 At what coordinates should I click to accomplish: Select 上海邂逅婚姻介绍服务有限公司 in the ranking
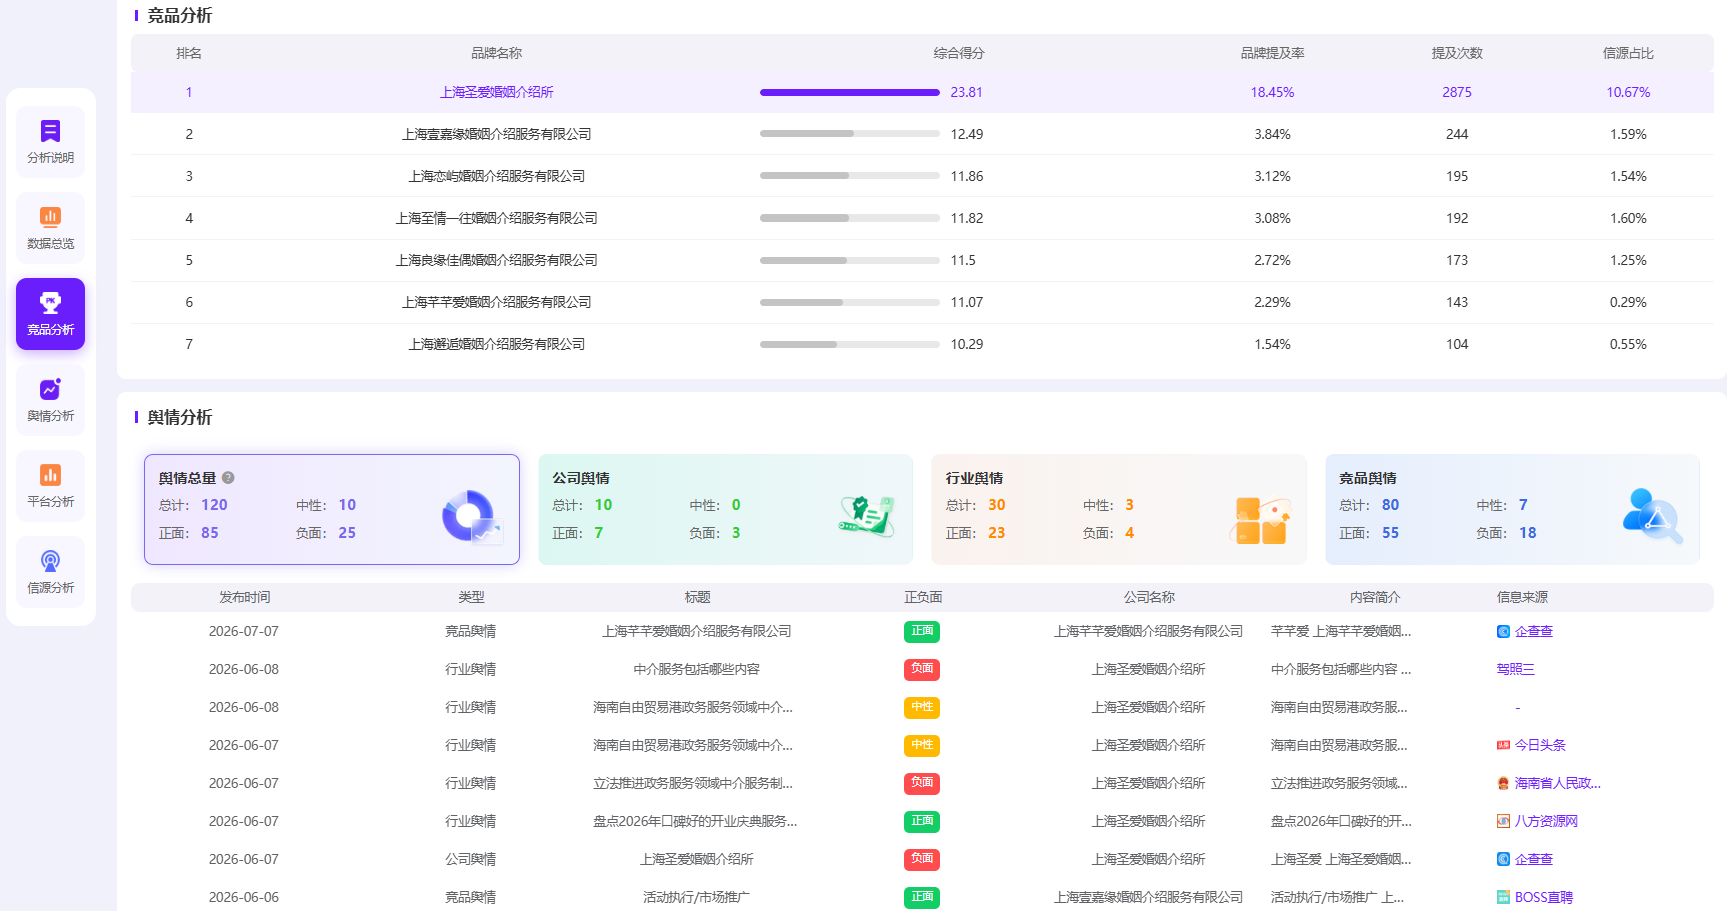(x=496, y=344)
